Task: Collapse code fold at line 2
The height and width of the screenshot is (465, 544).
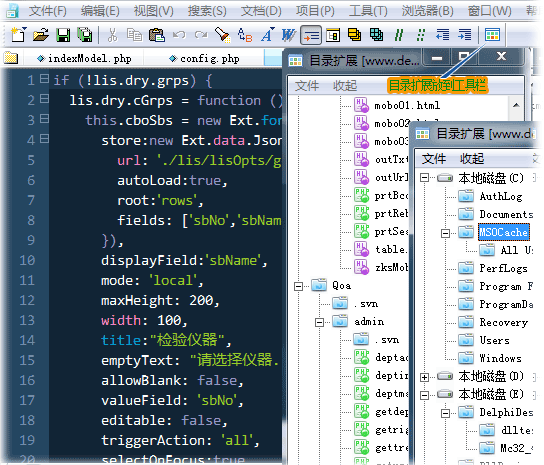Action: pyautogui.click(x=44, y=99)
